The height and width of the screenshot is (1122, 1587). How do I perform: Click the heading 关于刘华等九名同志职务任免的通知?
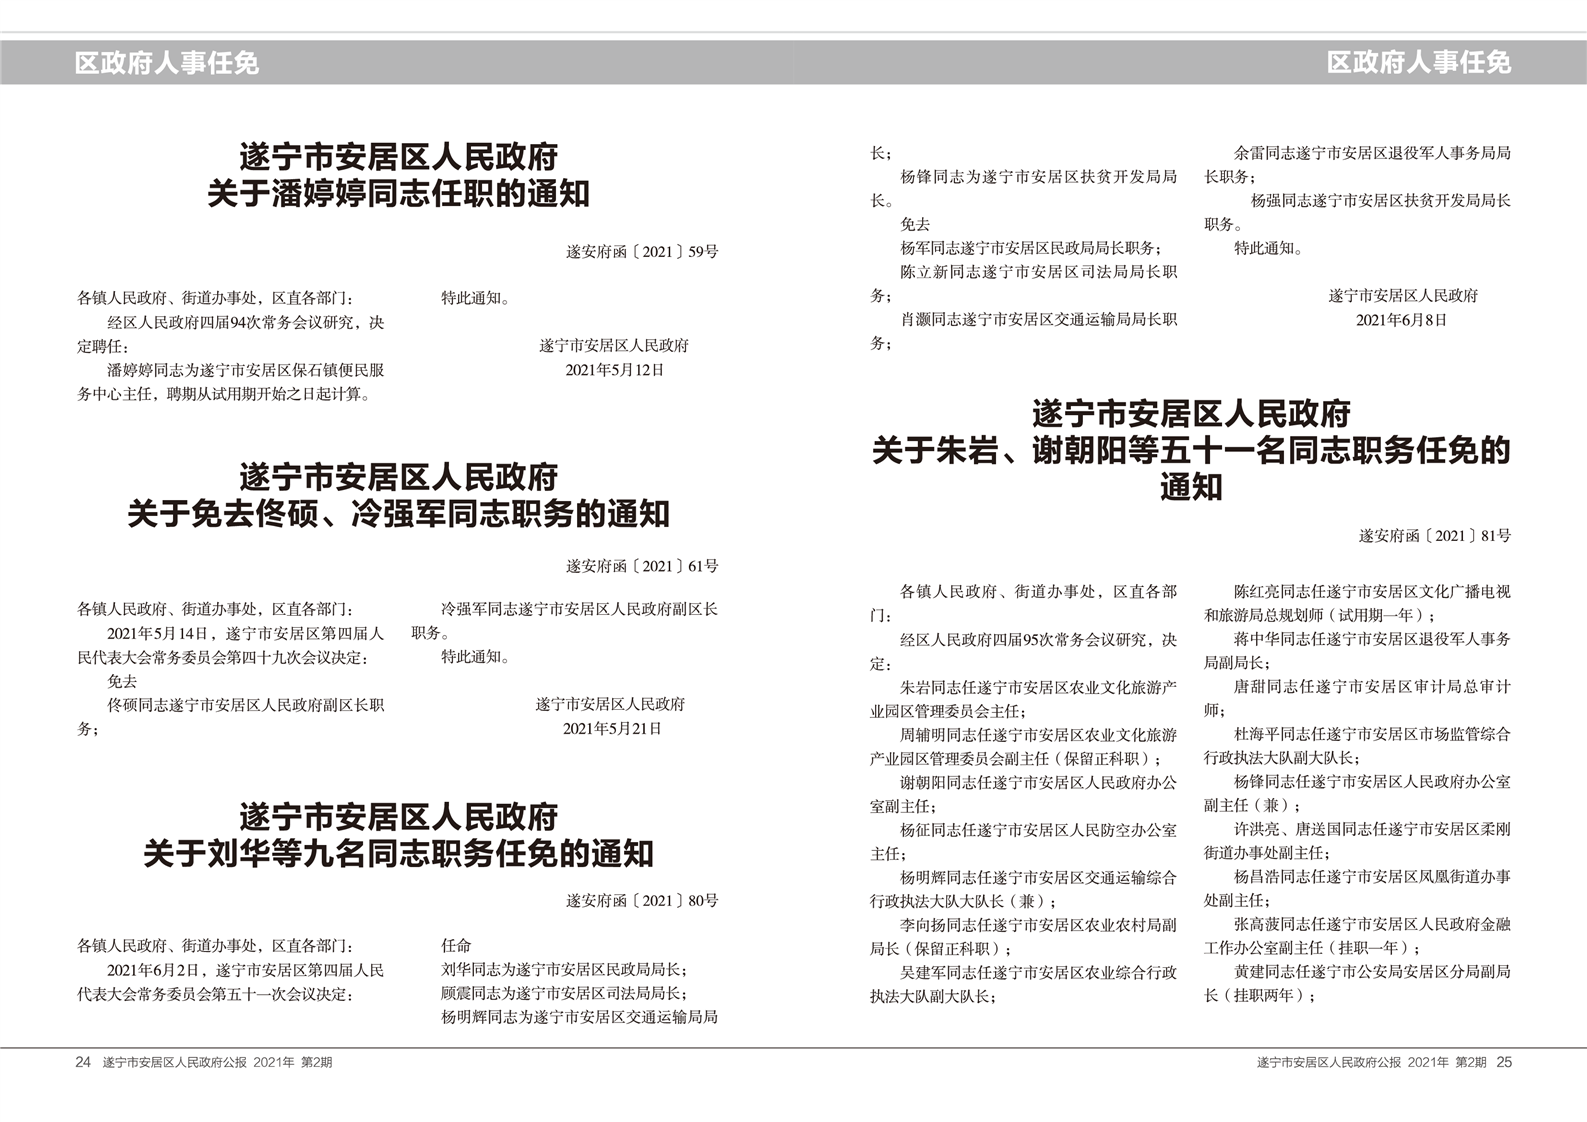[398, 854]
